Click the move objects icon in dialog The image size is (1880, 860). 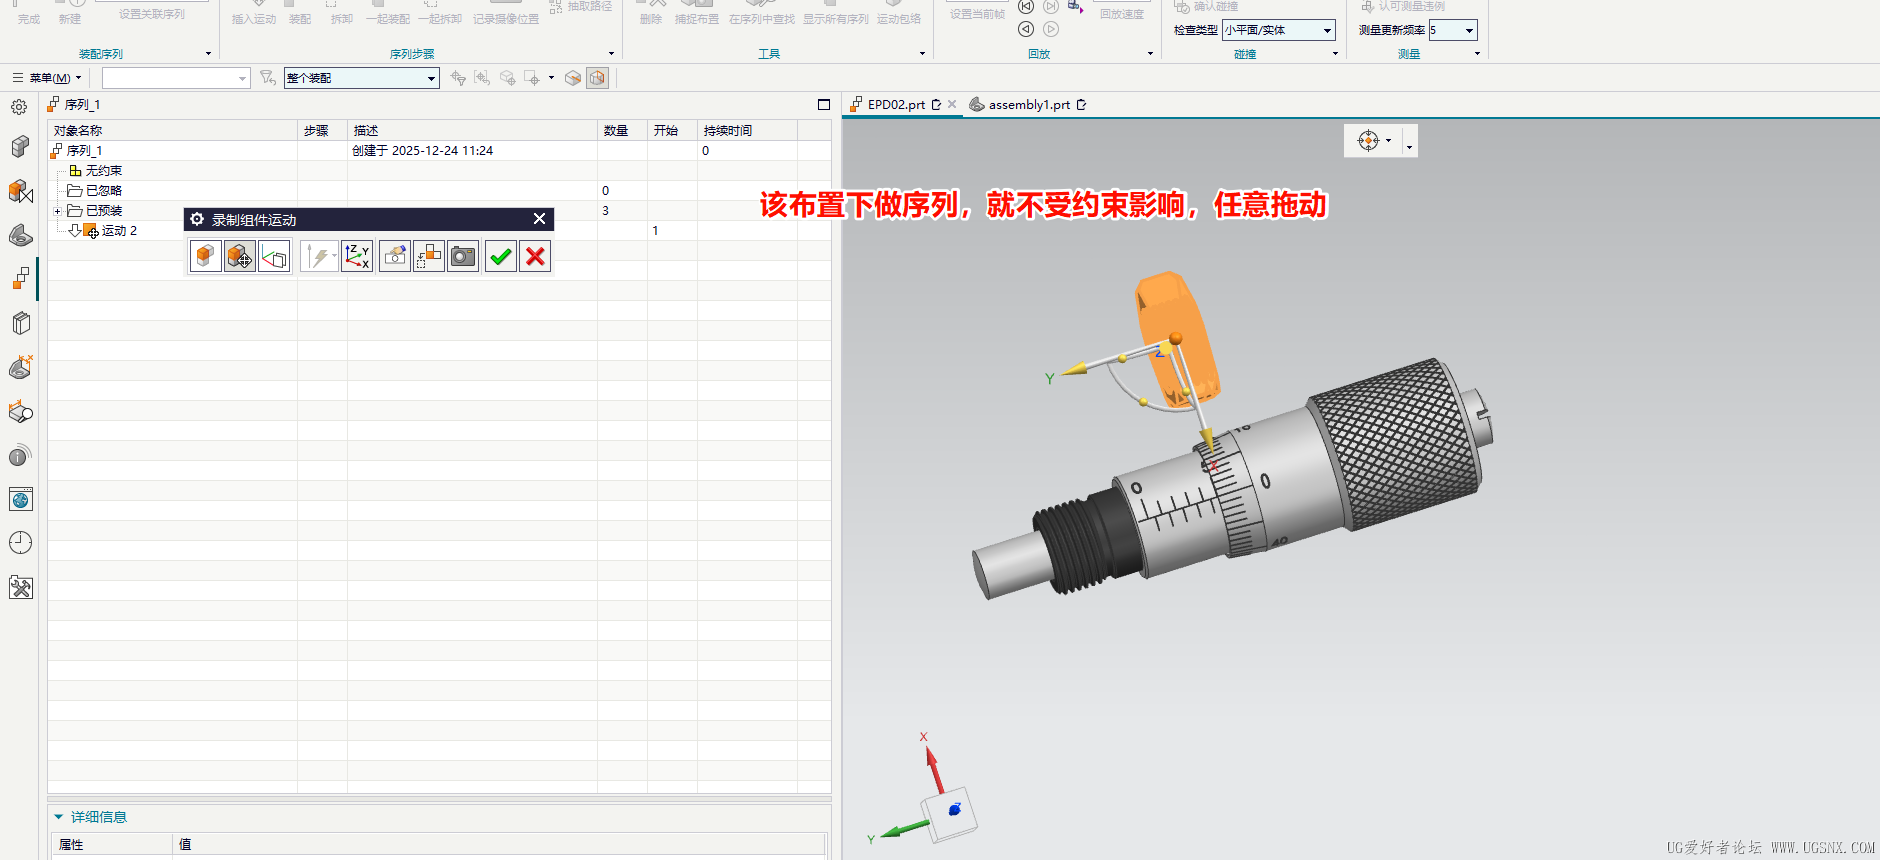click(240, 257)
